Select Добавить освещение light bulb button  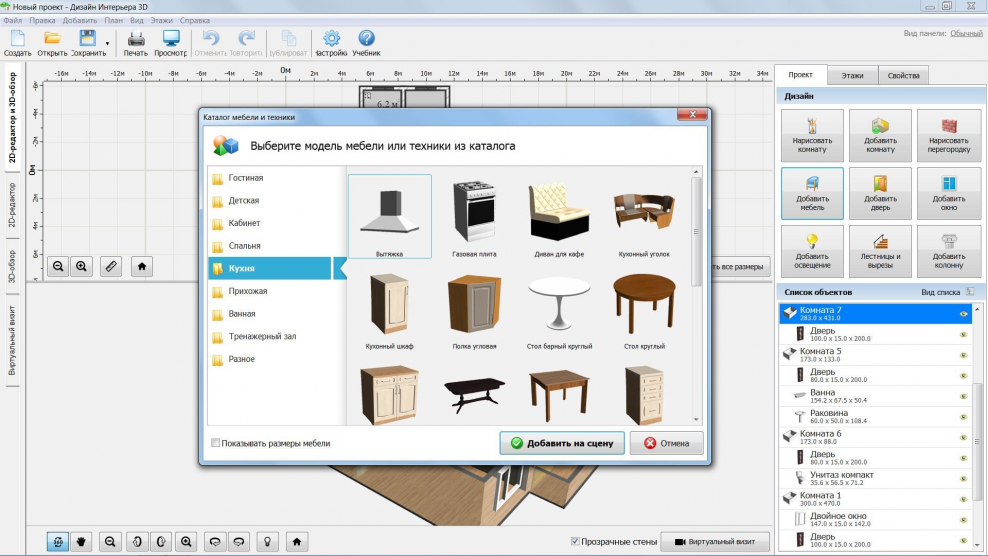pyautogui.click(x=812, y=251)
